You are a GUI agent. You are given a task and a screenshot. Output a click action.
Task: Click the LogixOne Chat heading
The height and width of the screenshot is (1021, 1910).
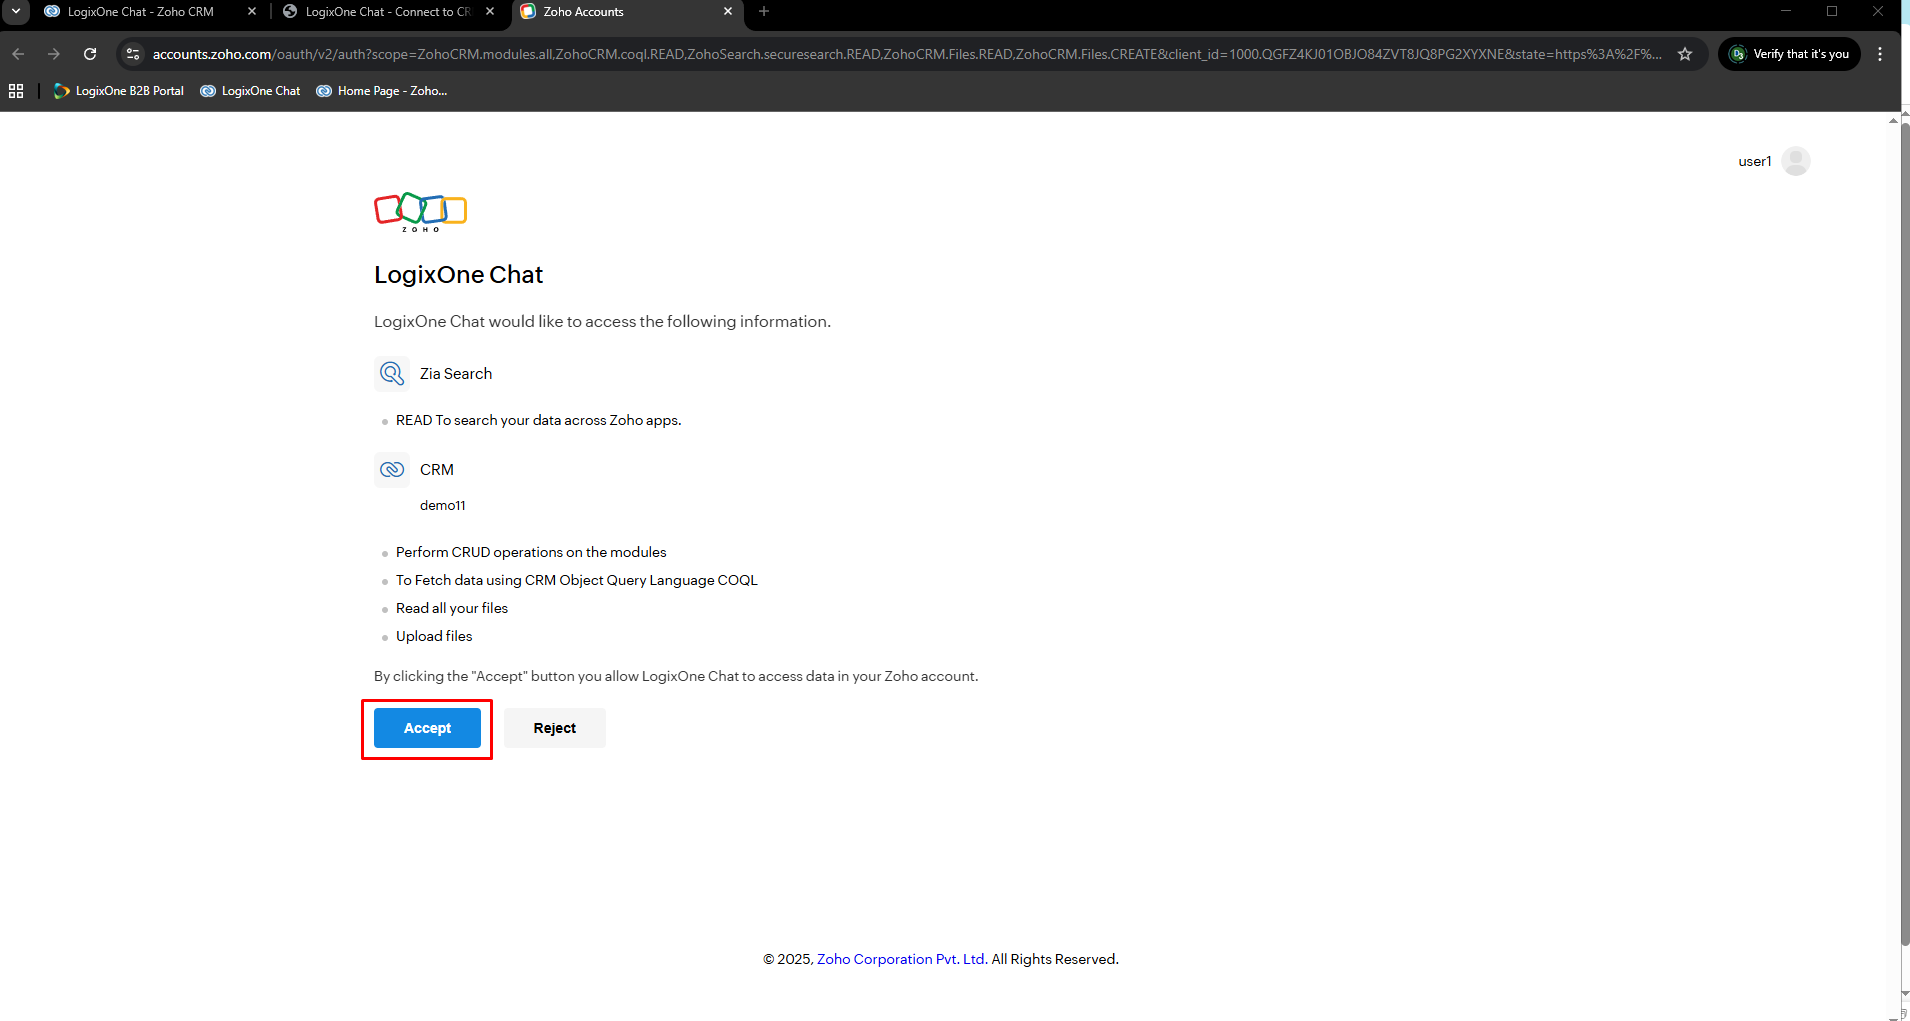click(458, 275)
